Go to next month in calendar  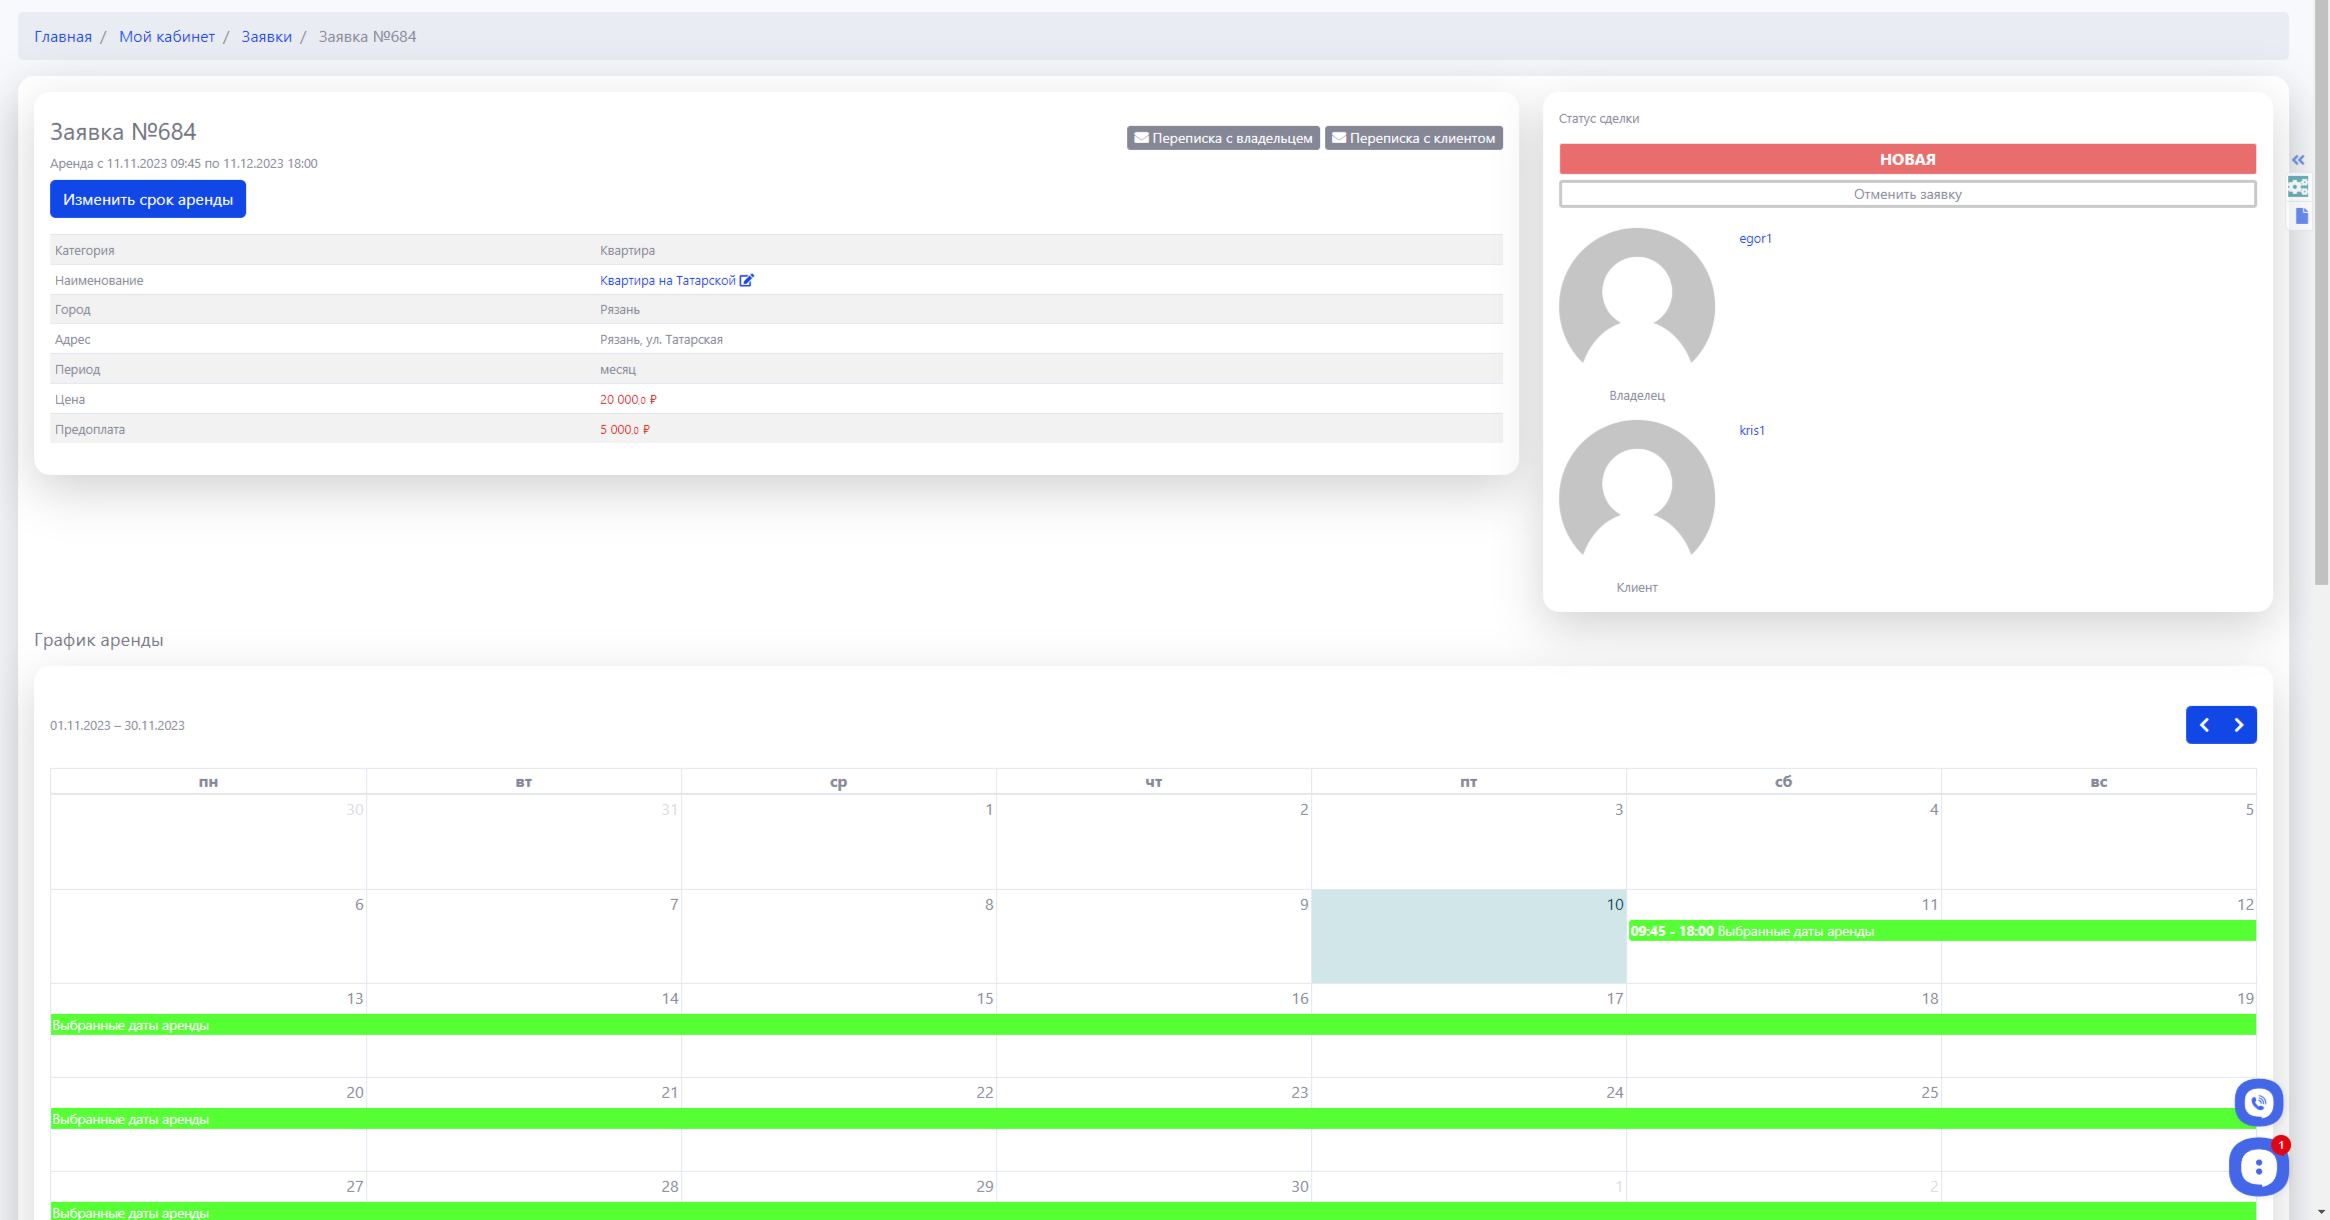click(2239, 725)
